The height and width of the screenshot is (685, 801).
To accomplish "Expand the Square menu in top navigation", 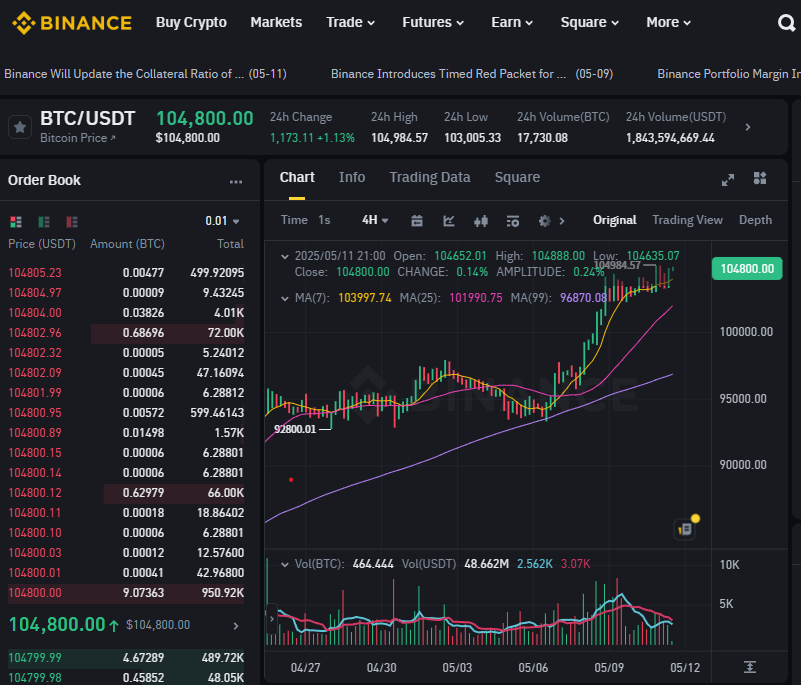I will pyautogui.click(x=590, y=22).
